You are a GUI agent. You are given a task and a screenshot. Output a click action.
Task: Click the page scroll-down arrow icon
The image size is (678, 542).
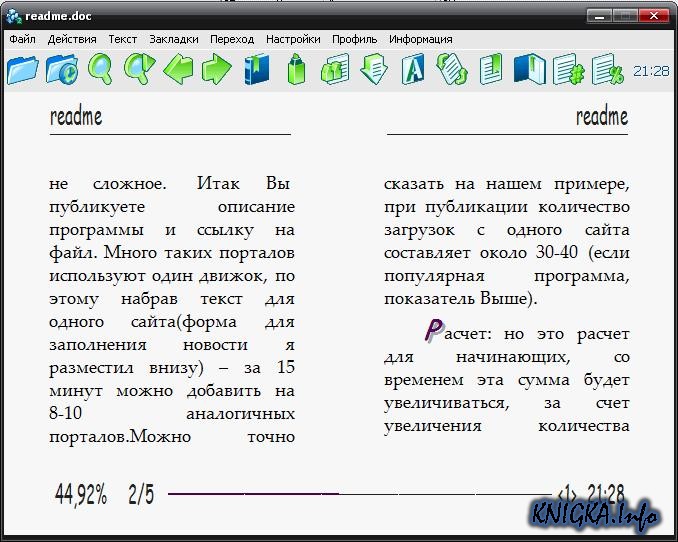(x=374, y=69)
